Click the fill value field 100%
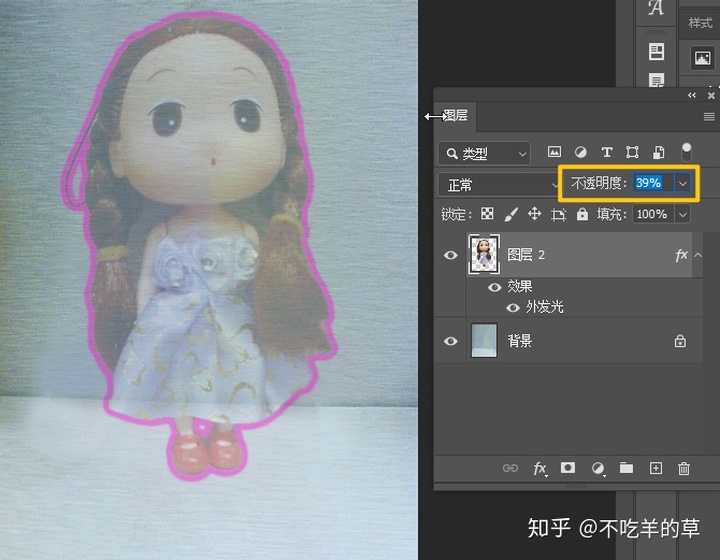Screen dimensions: 720x560 tap(653, 214)
